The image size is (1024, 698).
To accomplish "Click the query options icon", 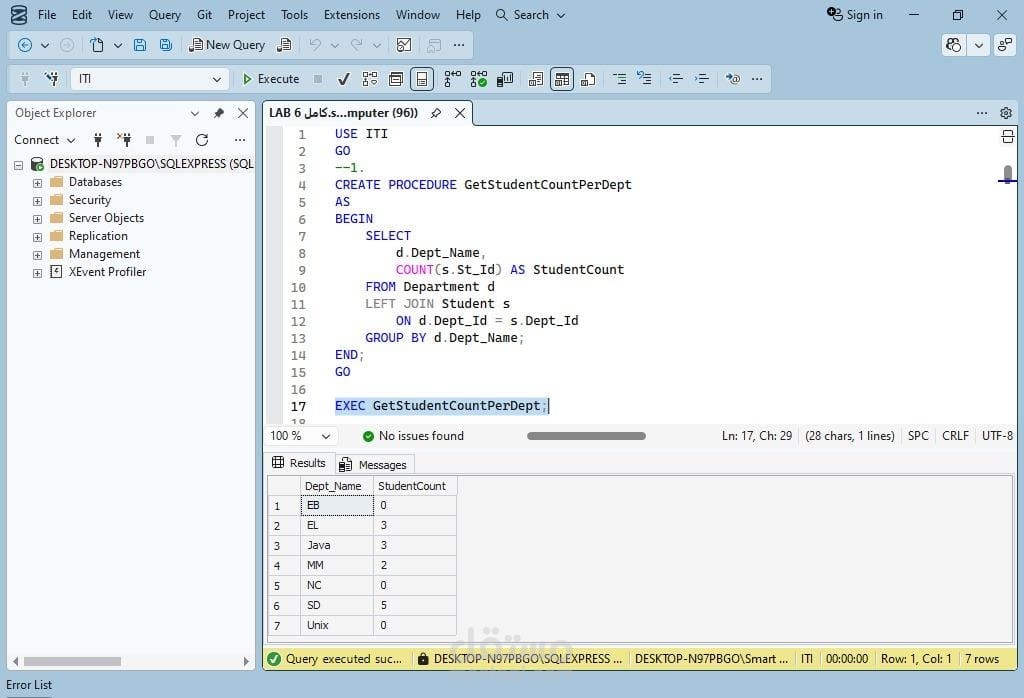I will (396, 79).
